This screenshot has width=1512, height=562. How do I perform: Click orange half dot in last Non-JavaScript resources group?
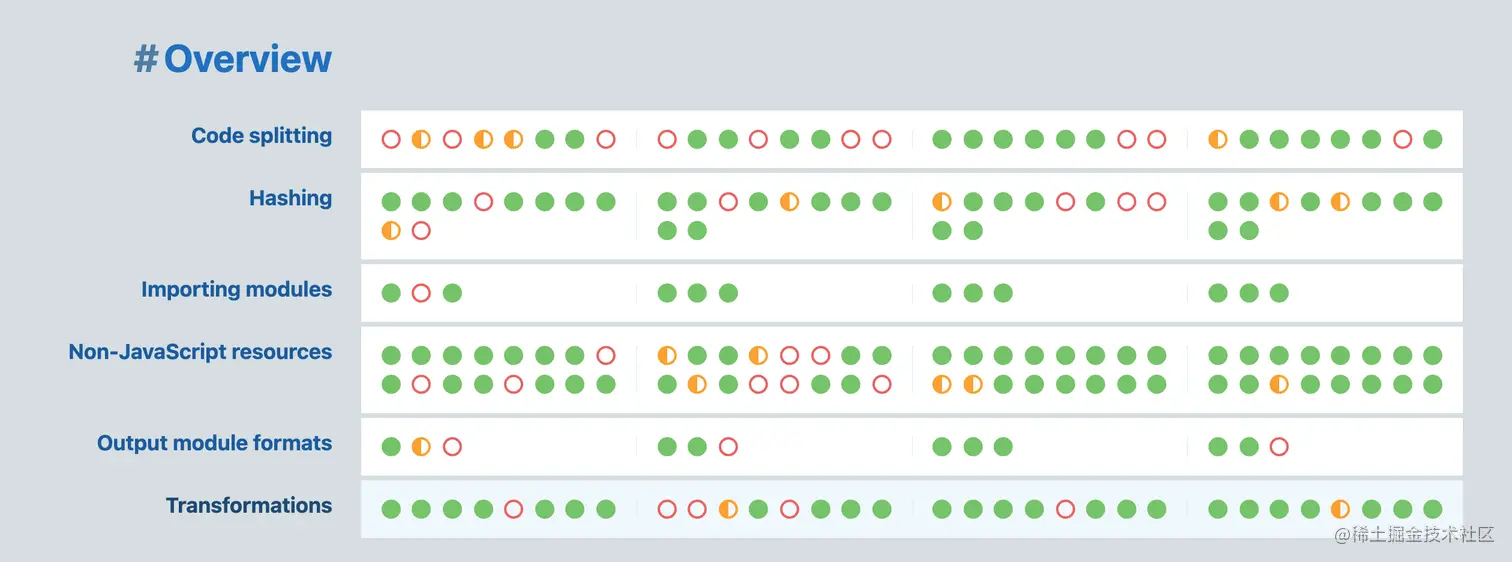tap(1279, 384)
